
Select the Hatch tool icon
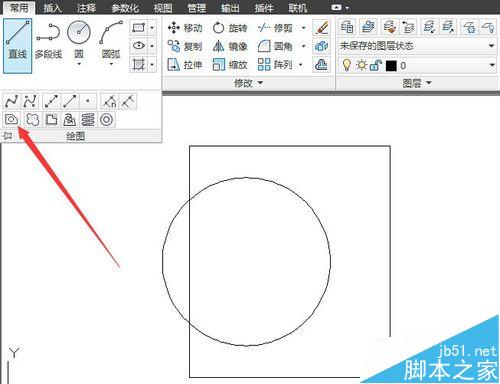(138, 64)
